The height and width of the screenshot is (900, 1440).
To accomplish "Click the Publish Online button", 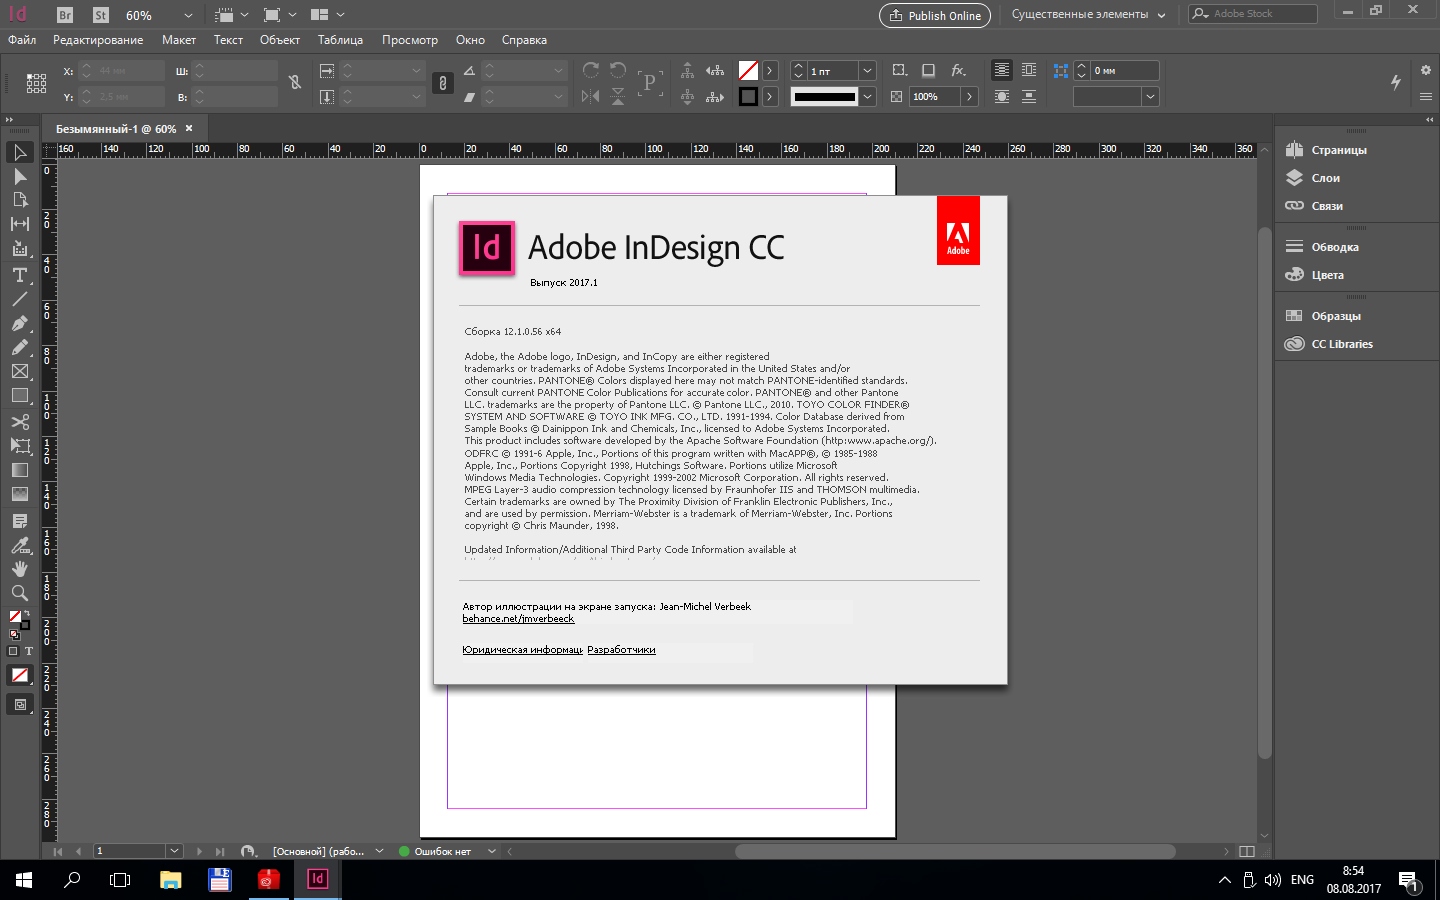I will pyautogui.click(x=935, y=15).
